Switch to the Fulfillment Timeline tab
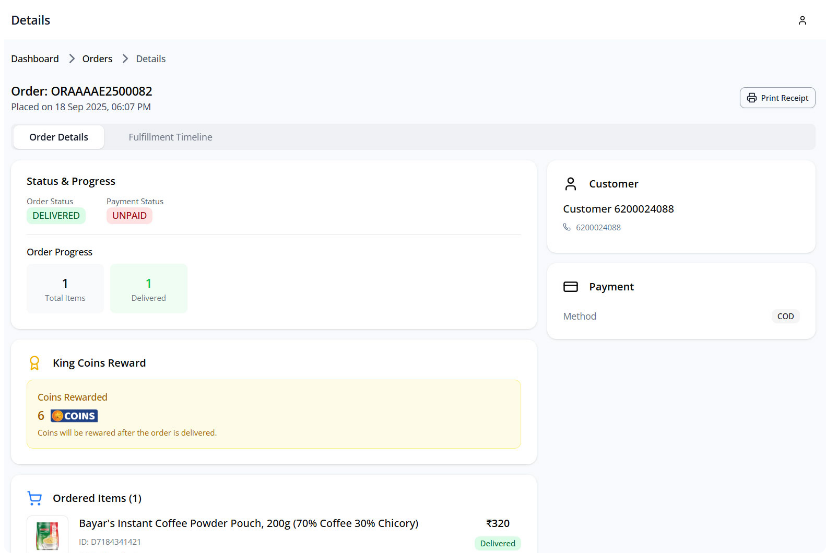Viewport: 829px width, 560px height. (x=170, y=137)
